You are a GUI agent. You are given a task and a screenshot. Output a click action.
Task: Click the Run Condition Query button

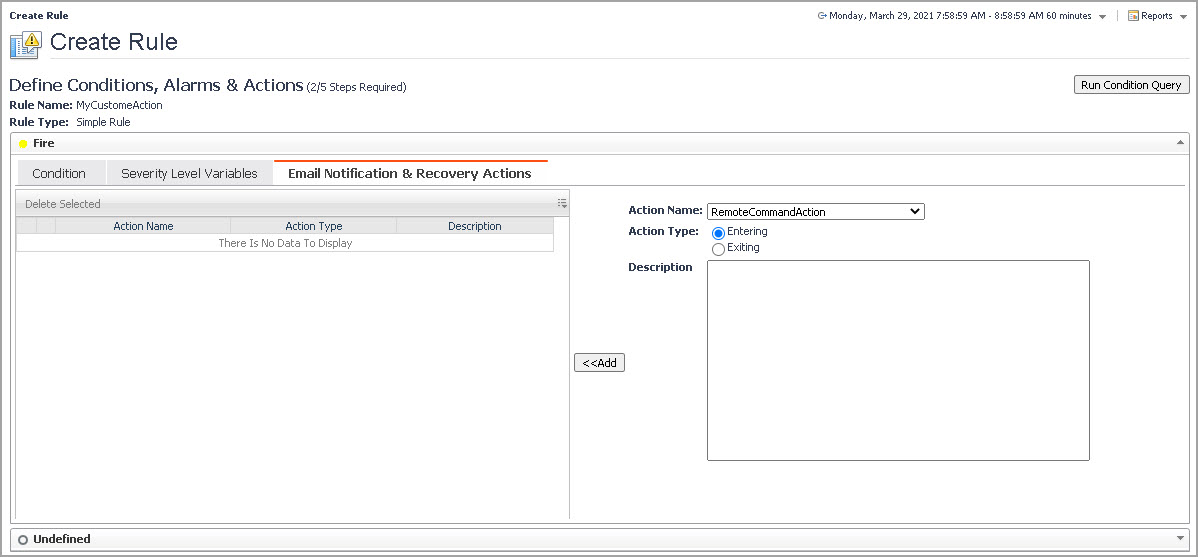point(1131,85)
